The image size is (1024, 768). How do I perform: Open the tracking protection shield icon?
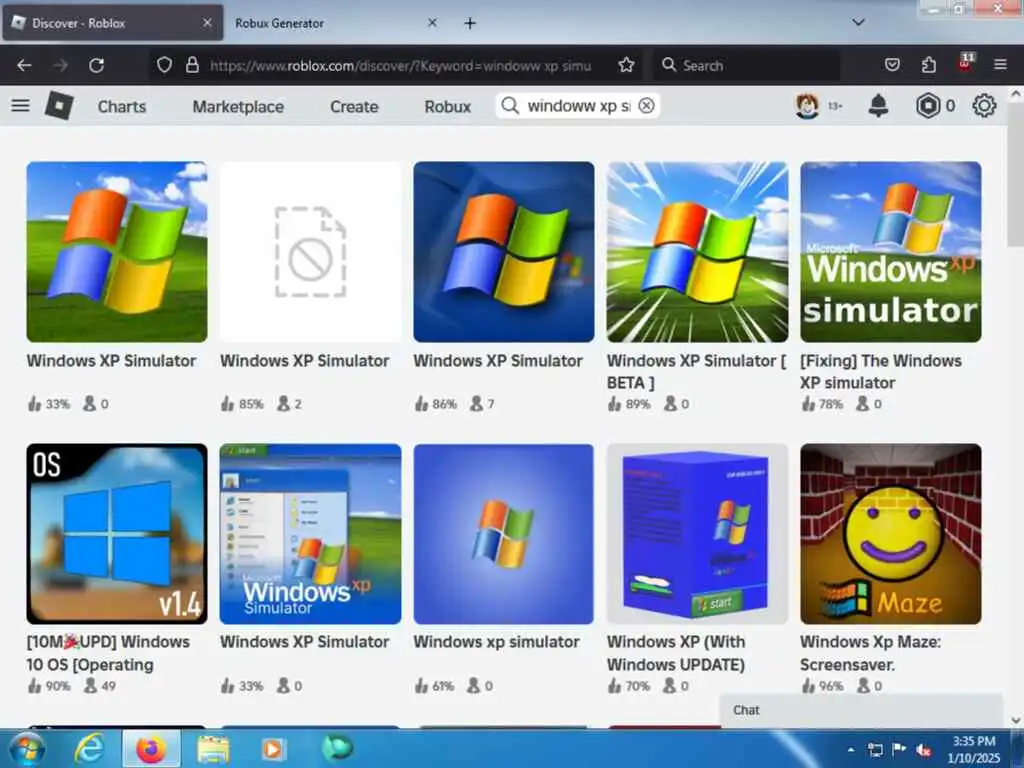165,65
